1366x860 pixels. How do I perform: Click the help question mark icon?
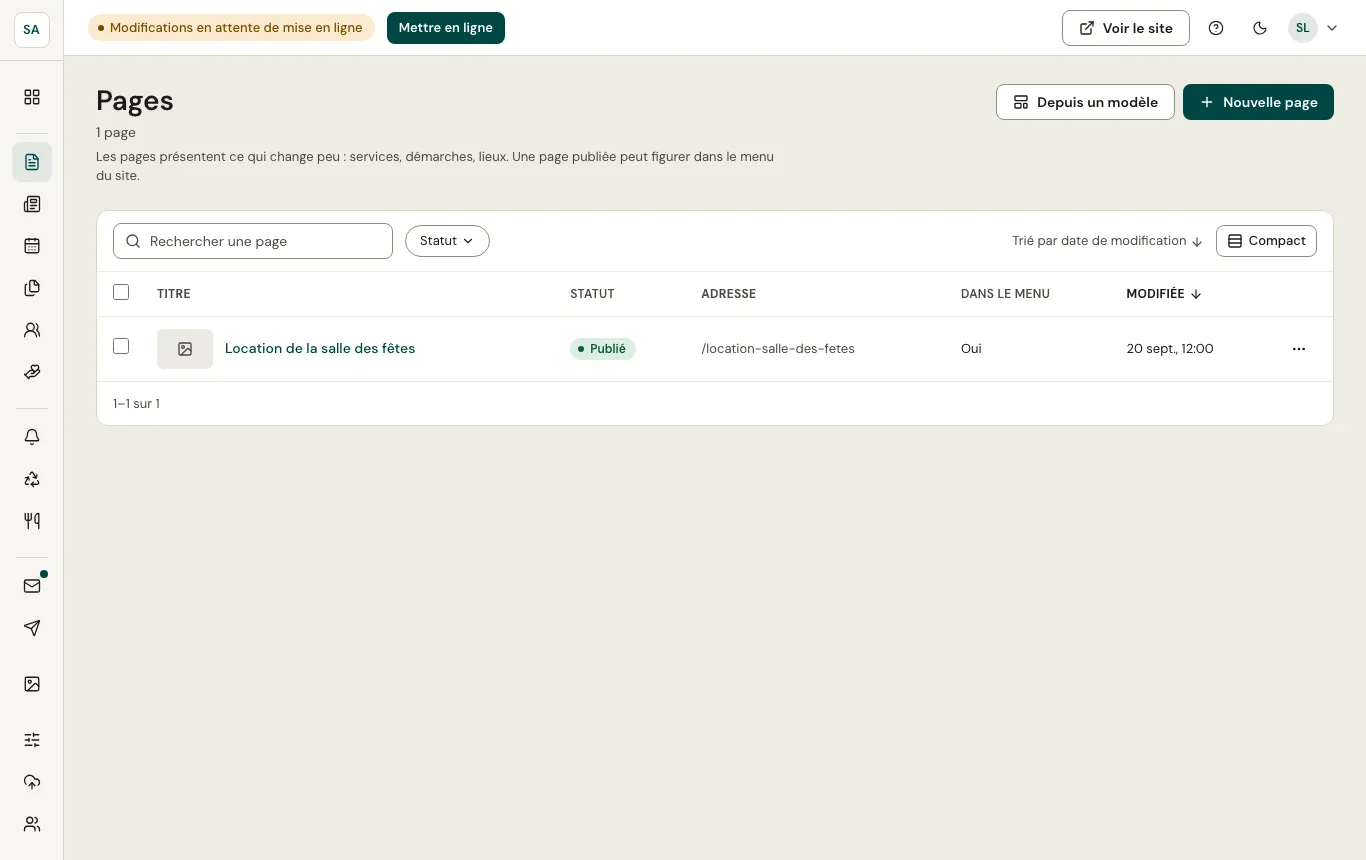point(1216,28)
